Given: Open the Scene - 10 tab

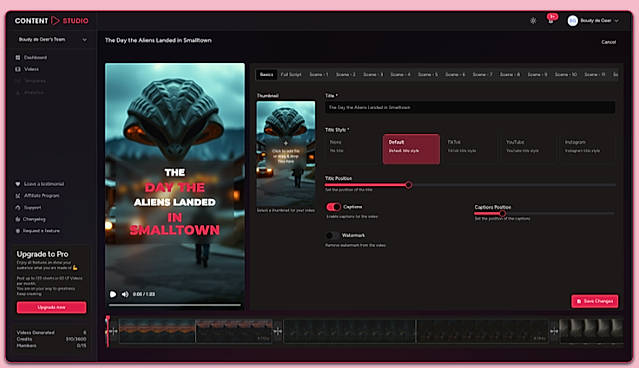Looking at the screenshot, I should click(566, 75).
